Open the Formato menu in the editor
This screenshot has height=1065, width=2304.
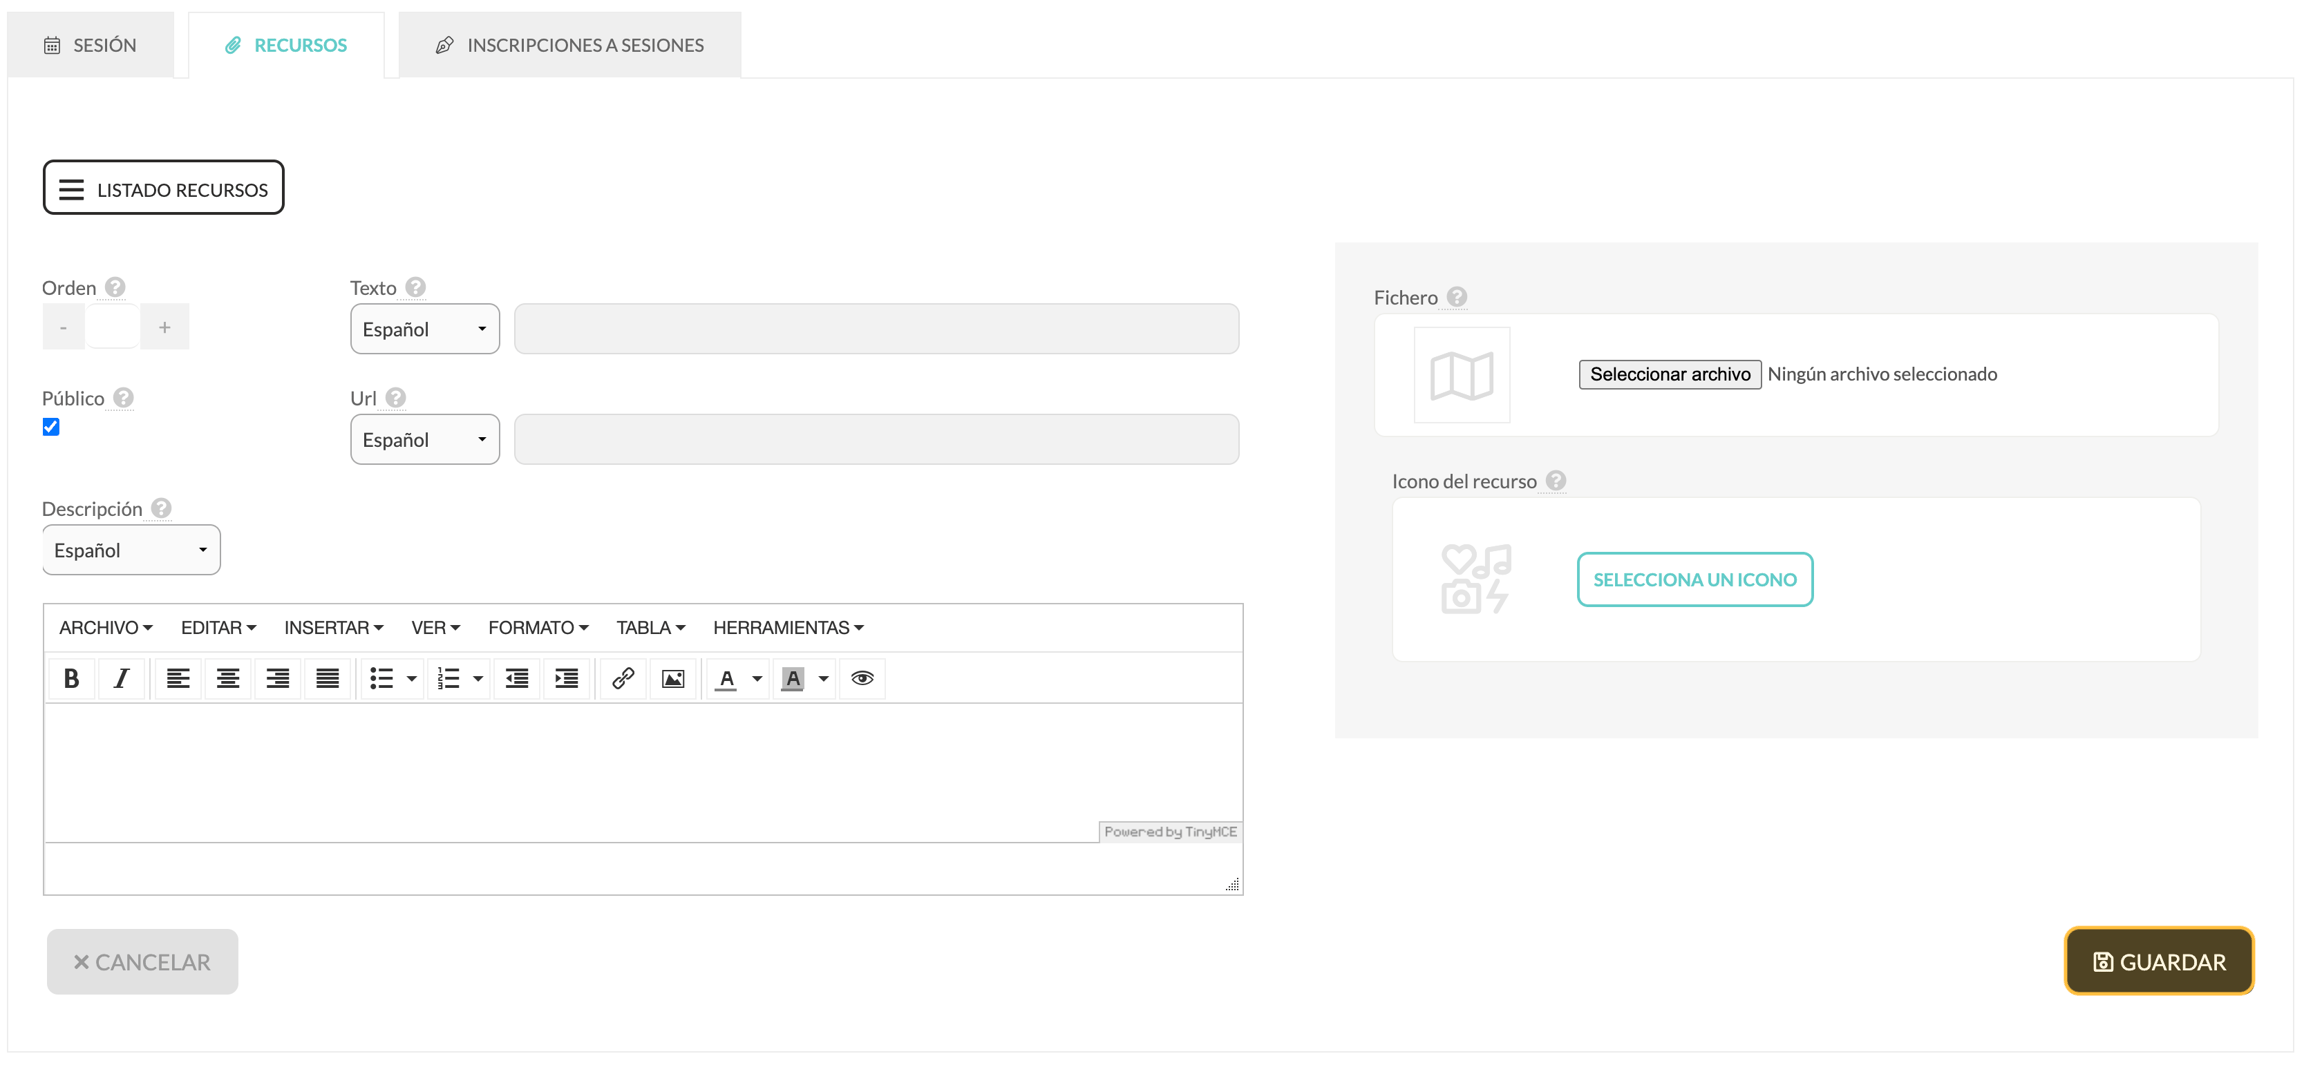[x=538, y=628]
